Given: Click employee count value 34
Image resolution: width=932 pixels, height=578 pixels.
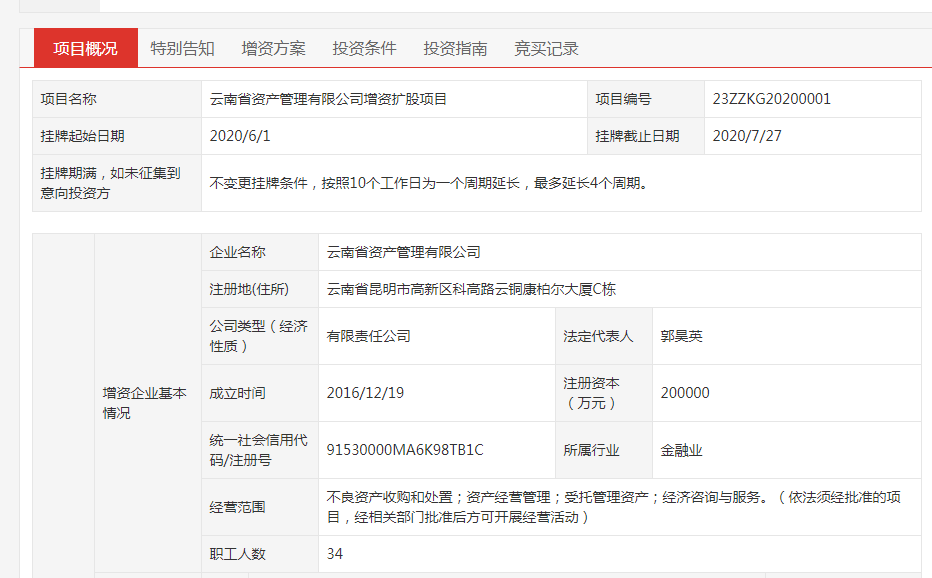Looking at the screenshot, I should tap(335, 554).
